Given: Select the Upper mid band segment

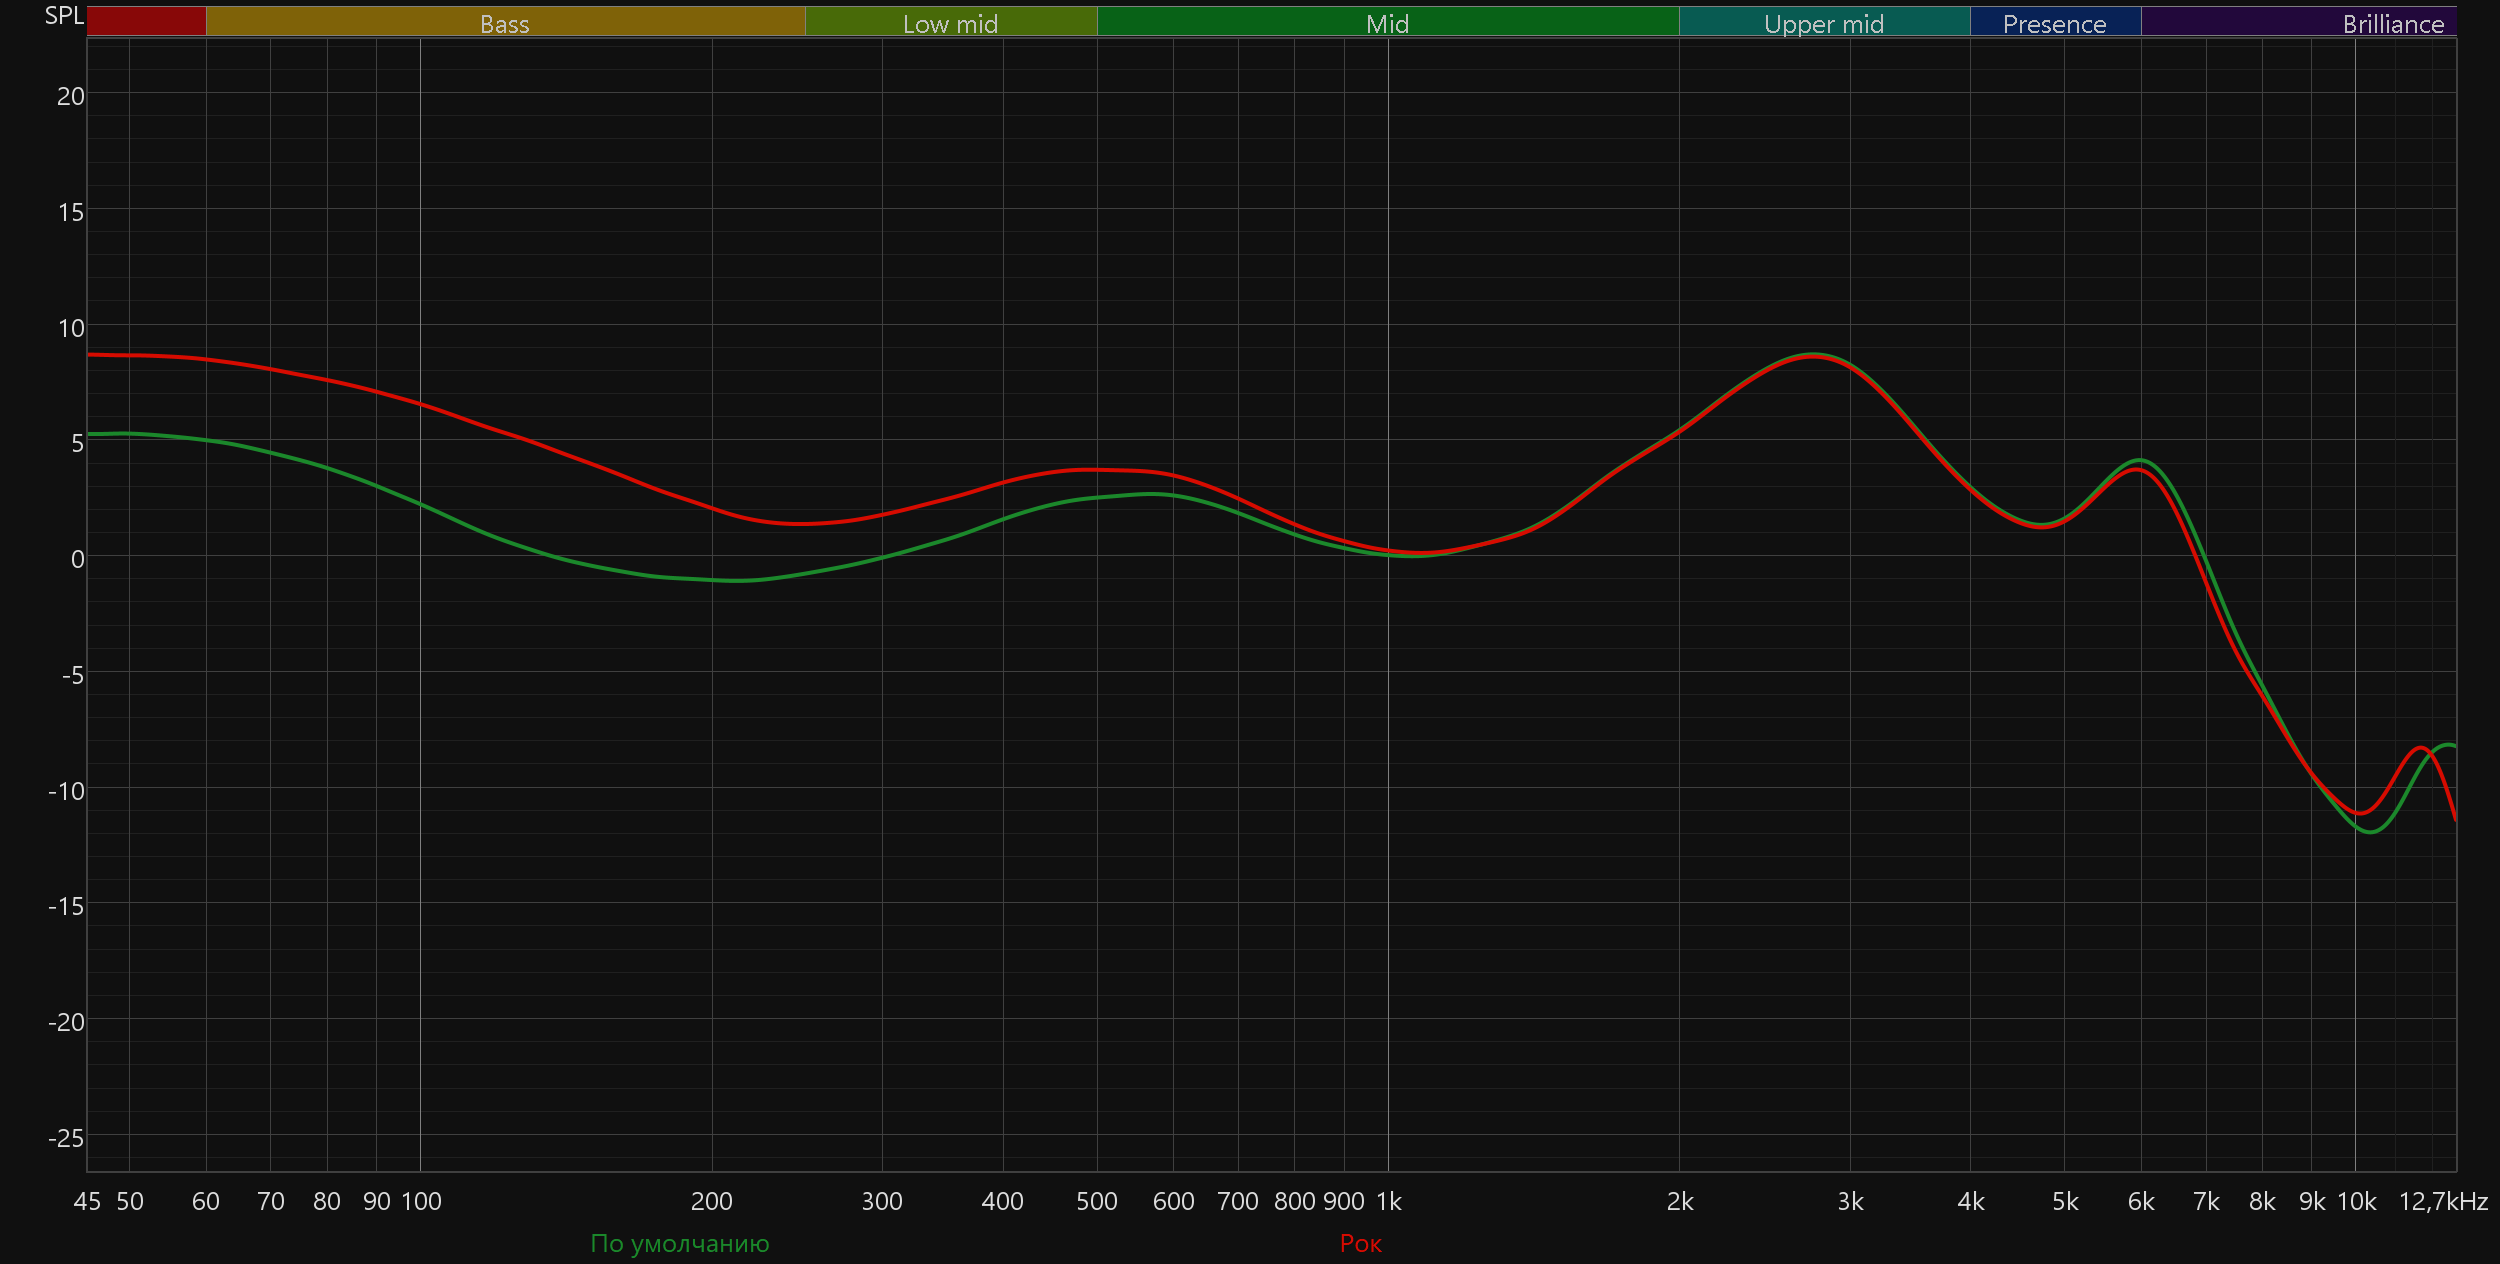Looking at the screenshot, I should (1824, 23).
